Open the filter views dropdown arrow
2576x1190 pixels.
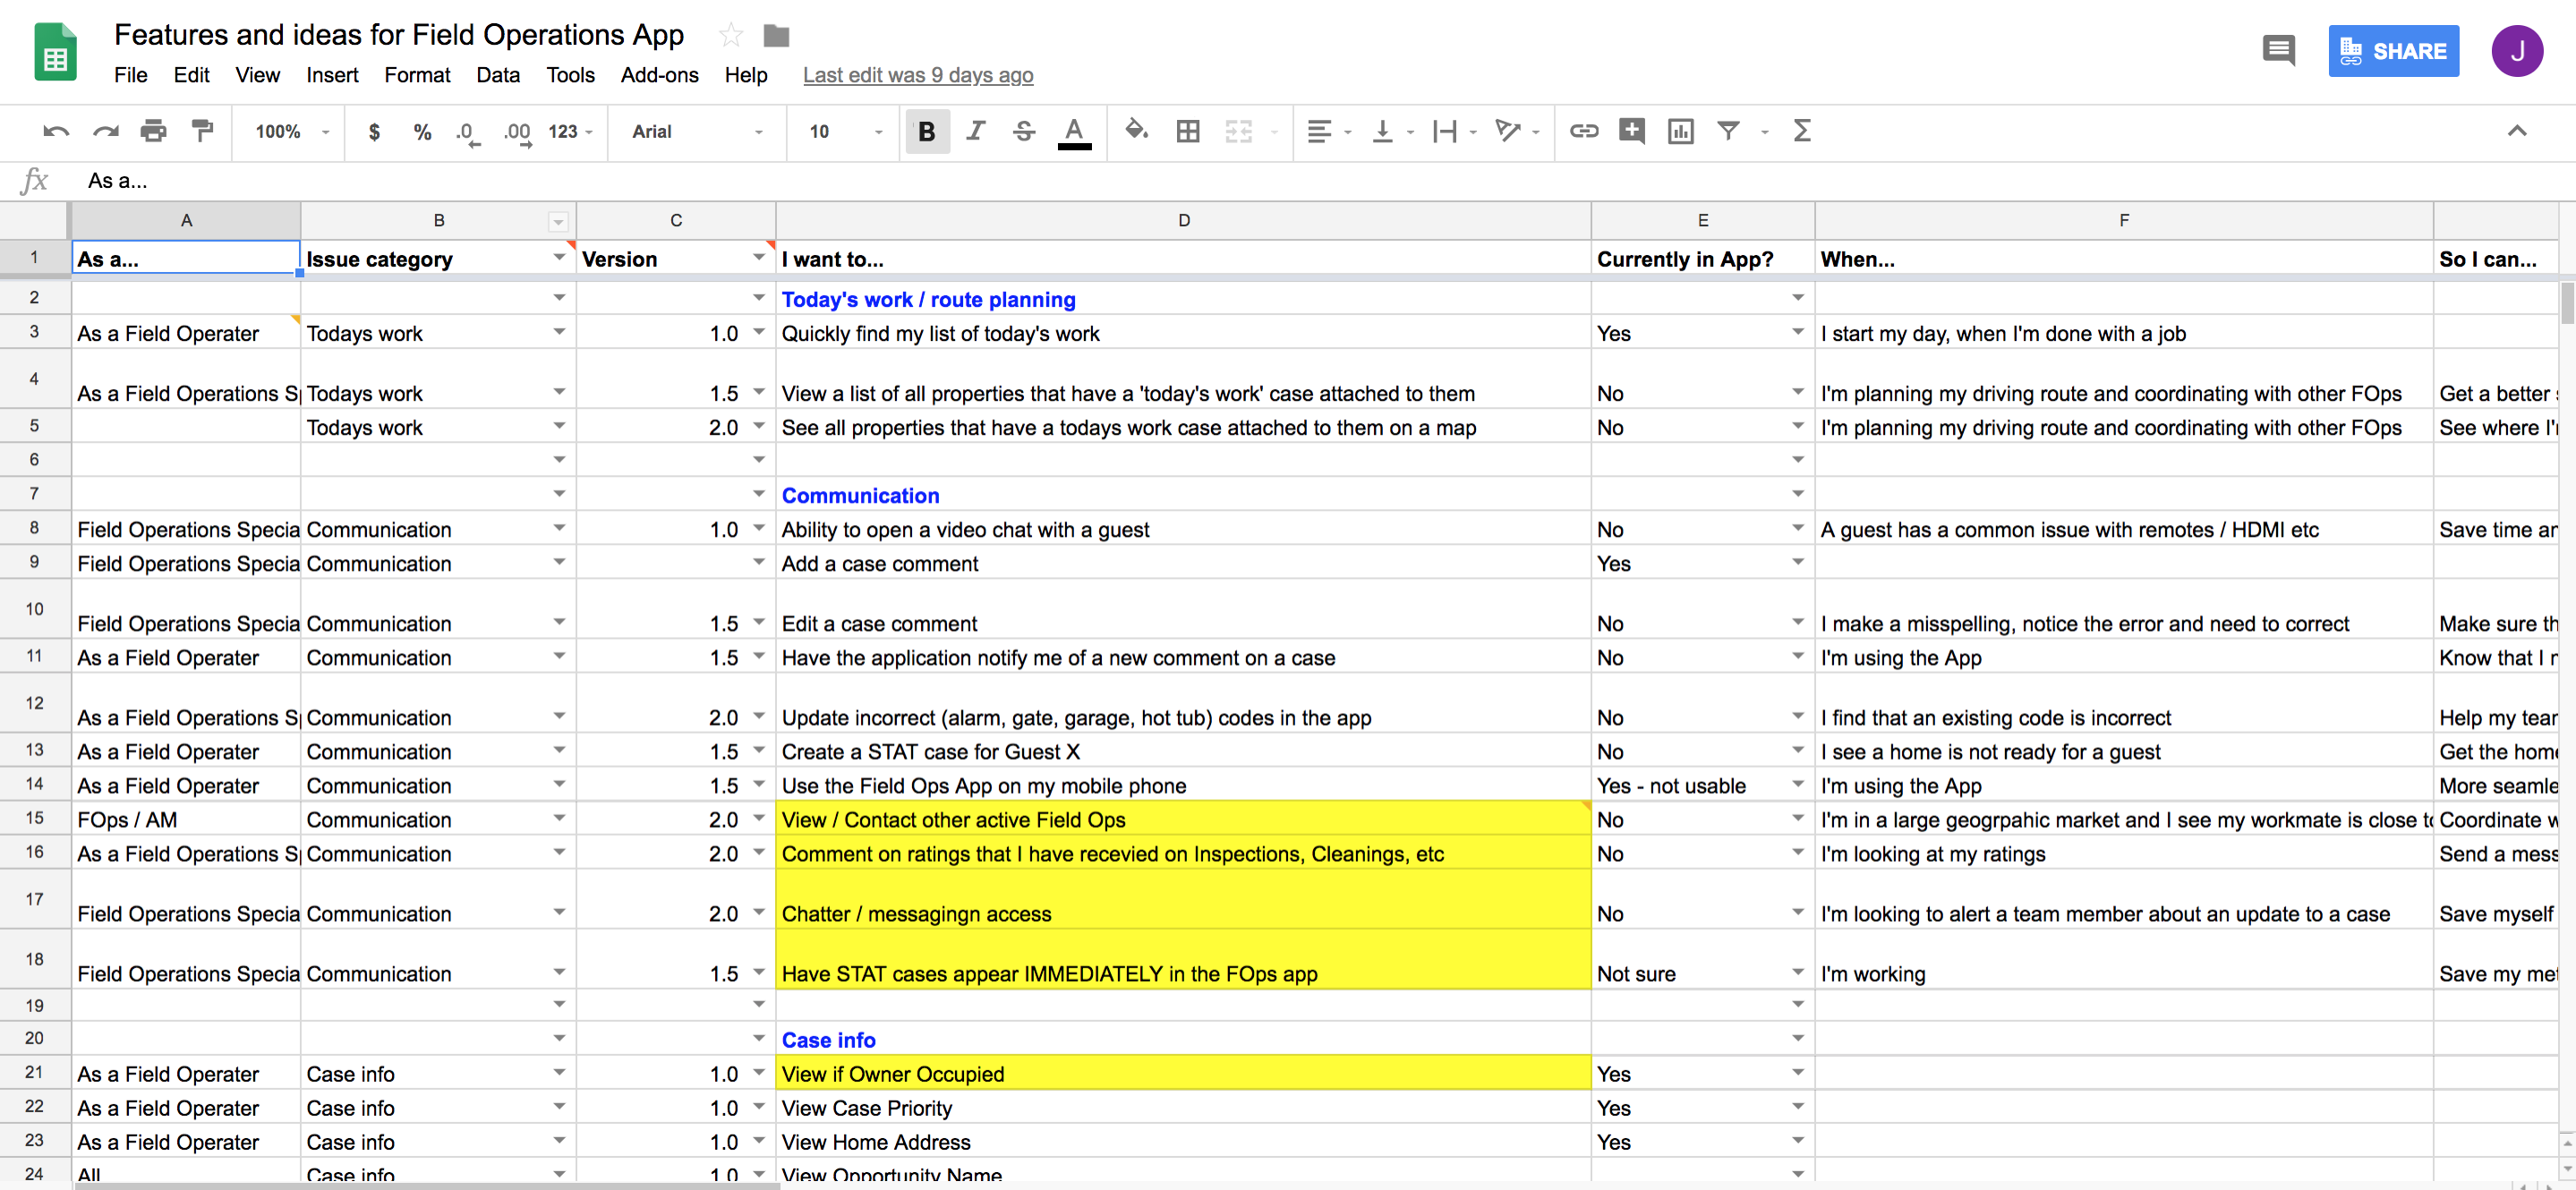[1764, 131]
